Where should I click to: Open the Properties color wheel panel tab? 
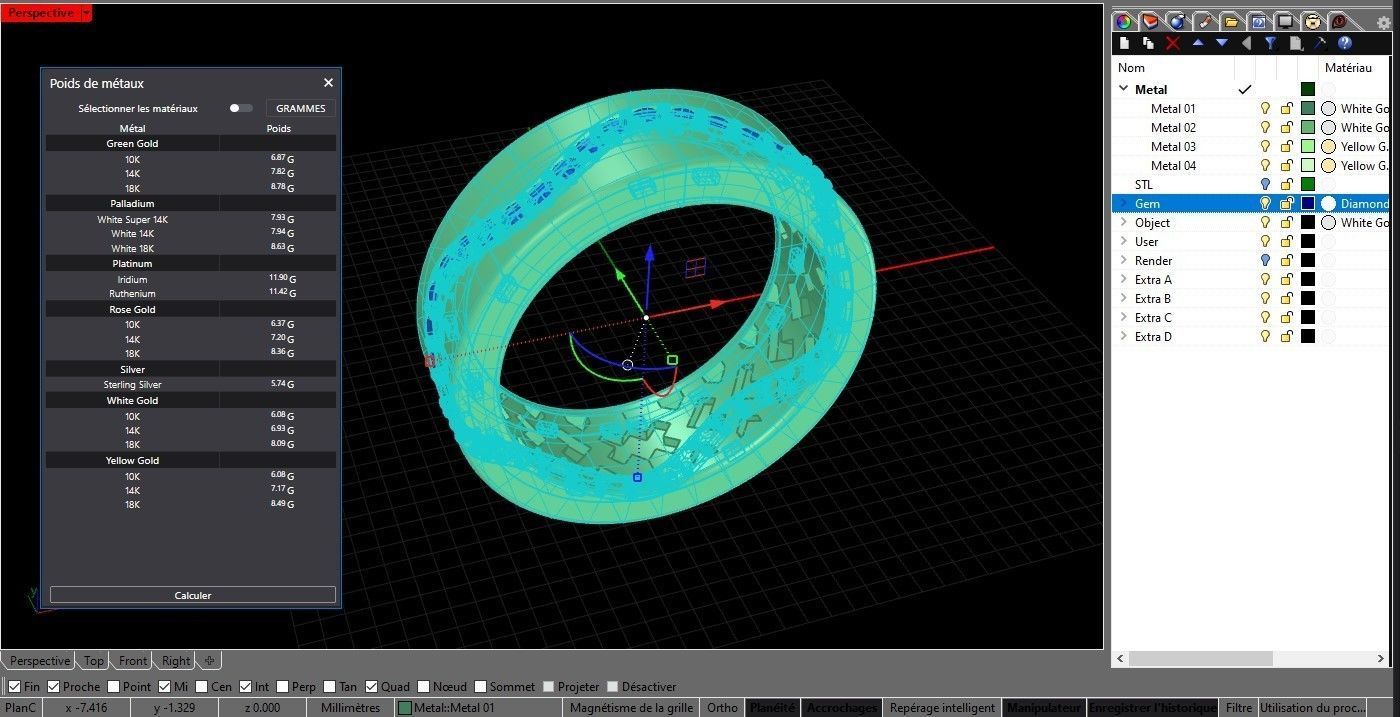tap(1124, 21)
